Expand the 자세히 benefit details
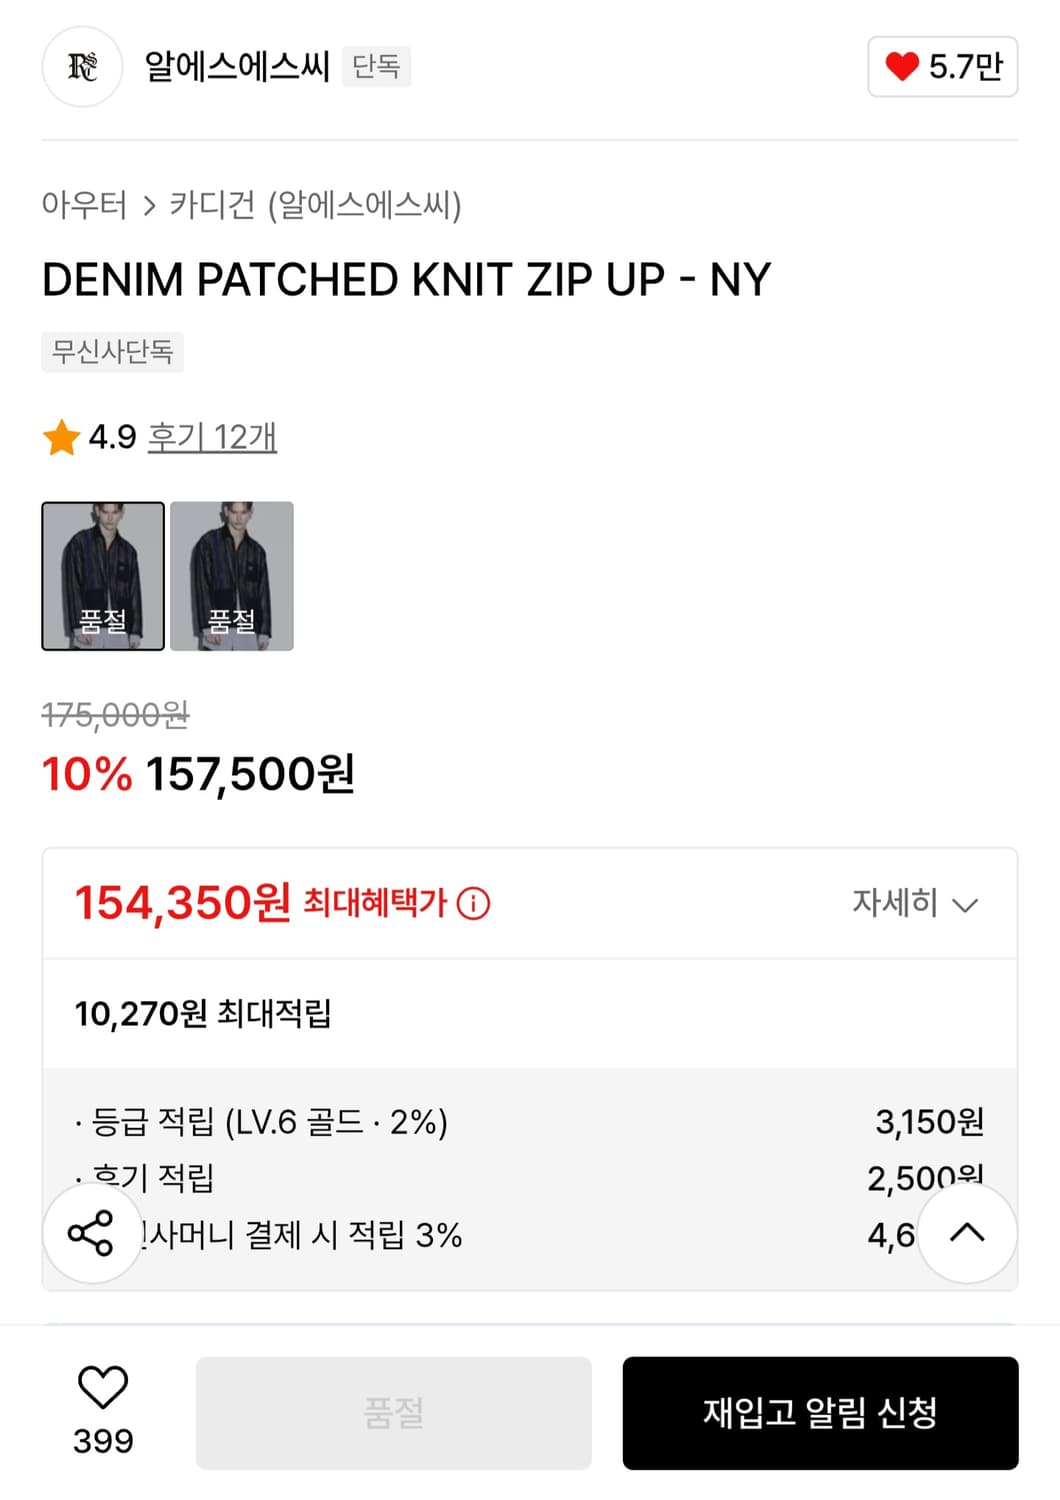The height and width of the screenshot is (1500, 1060). (895, 903)
